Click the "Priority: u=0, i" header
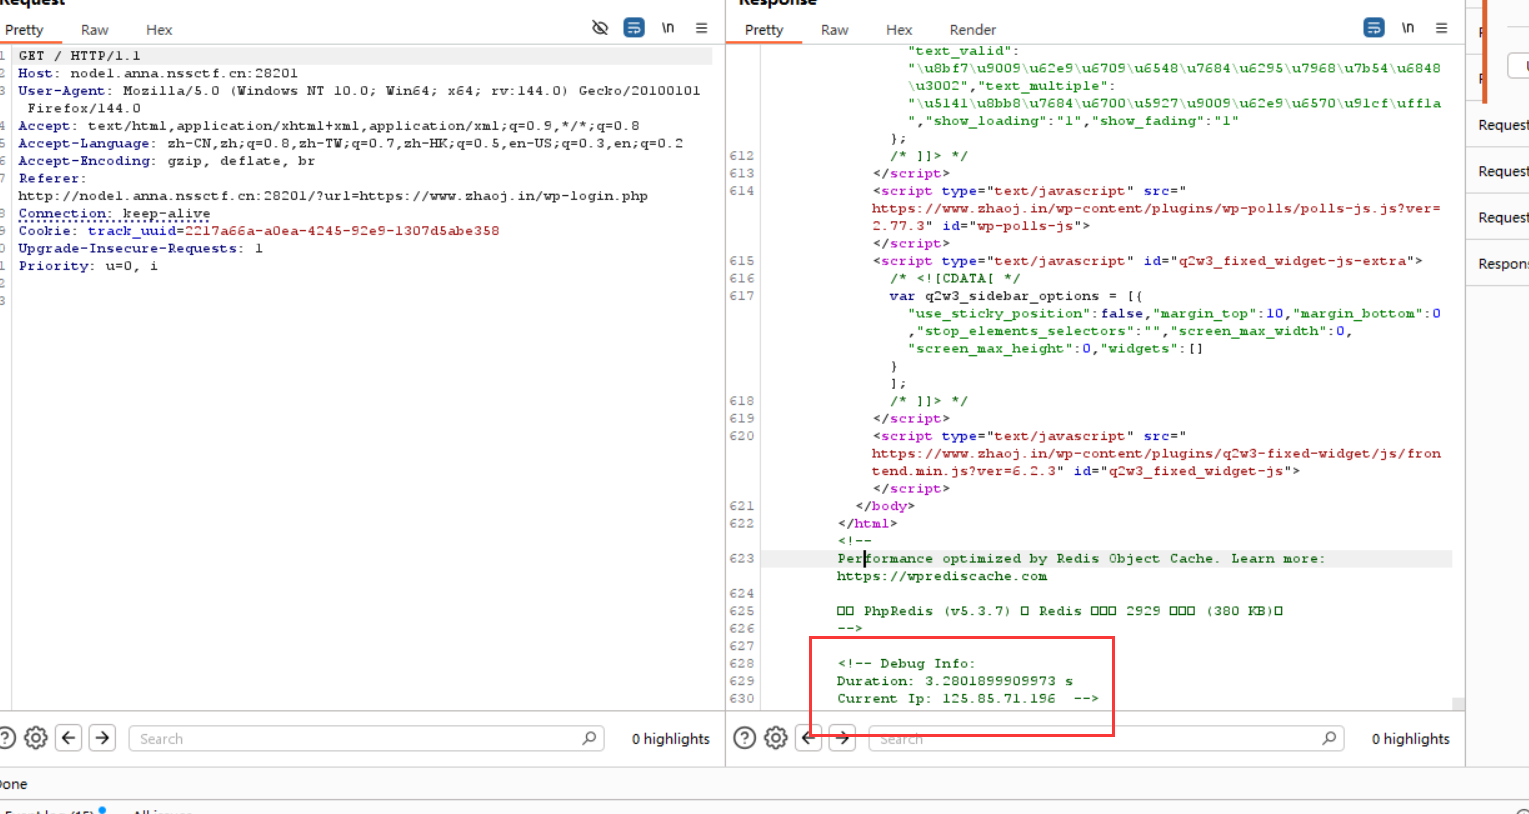The height and width of the screenshot is (814, 1529). [x=88, y=266]
